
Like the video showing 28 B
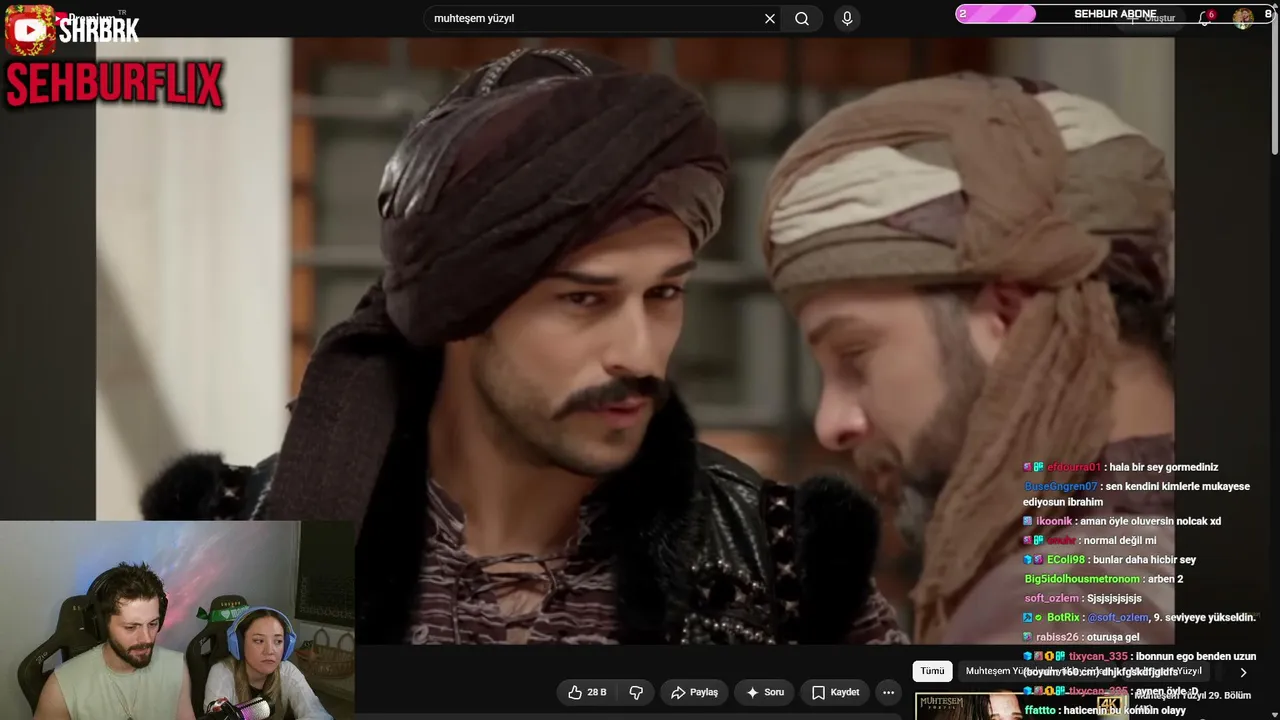coord(588,692)
